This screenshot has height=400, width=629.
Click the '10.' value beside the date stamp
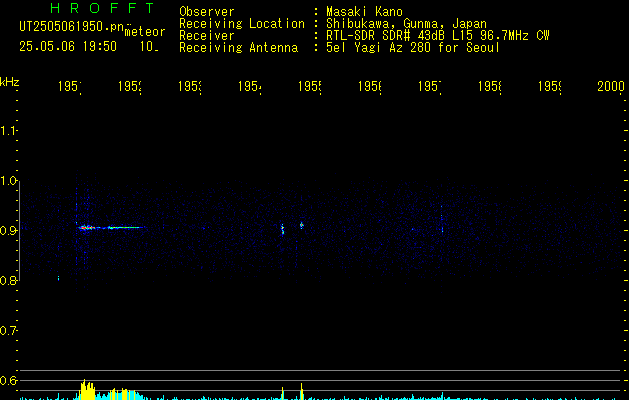pos(149,46)
